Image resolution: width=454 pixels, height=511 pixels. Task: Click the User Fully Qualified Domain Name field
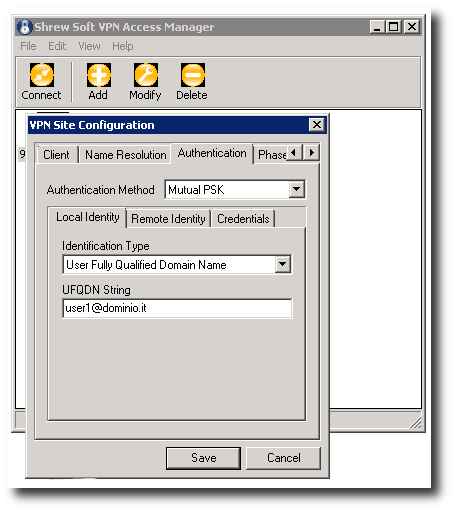point(177,265)
